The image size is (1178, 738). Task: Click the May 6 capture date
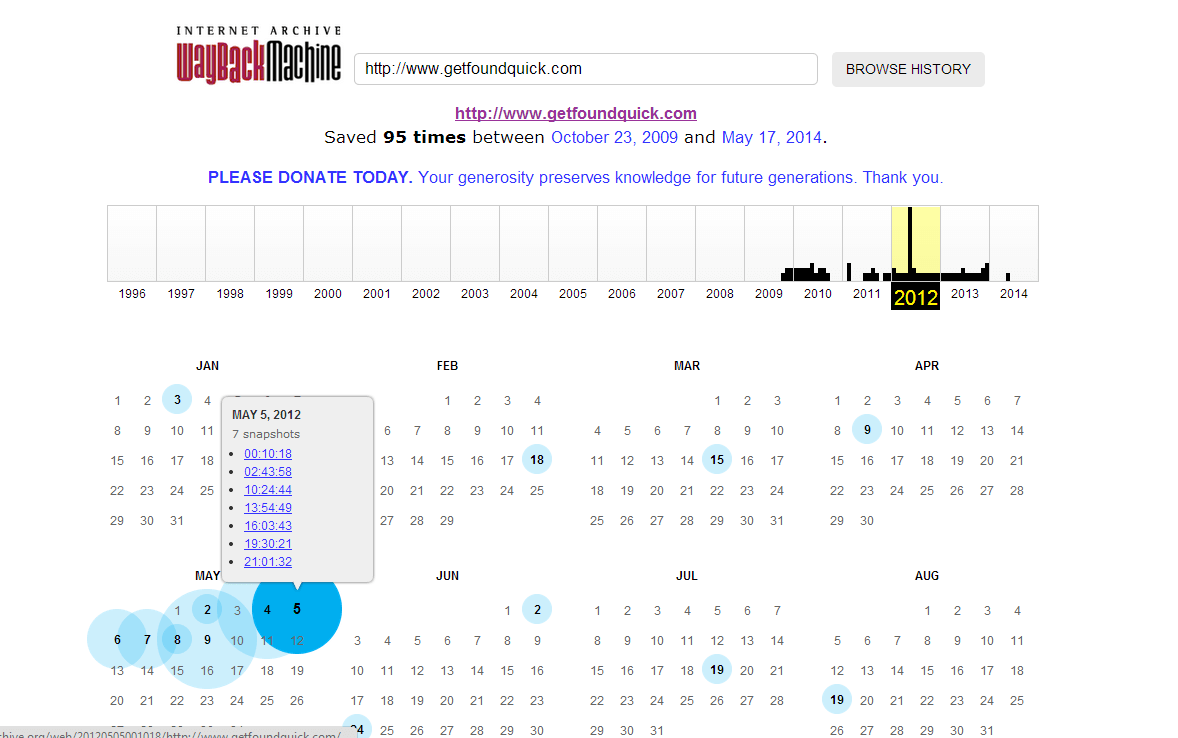(117, 640)
